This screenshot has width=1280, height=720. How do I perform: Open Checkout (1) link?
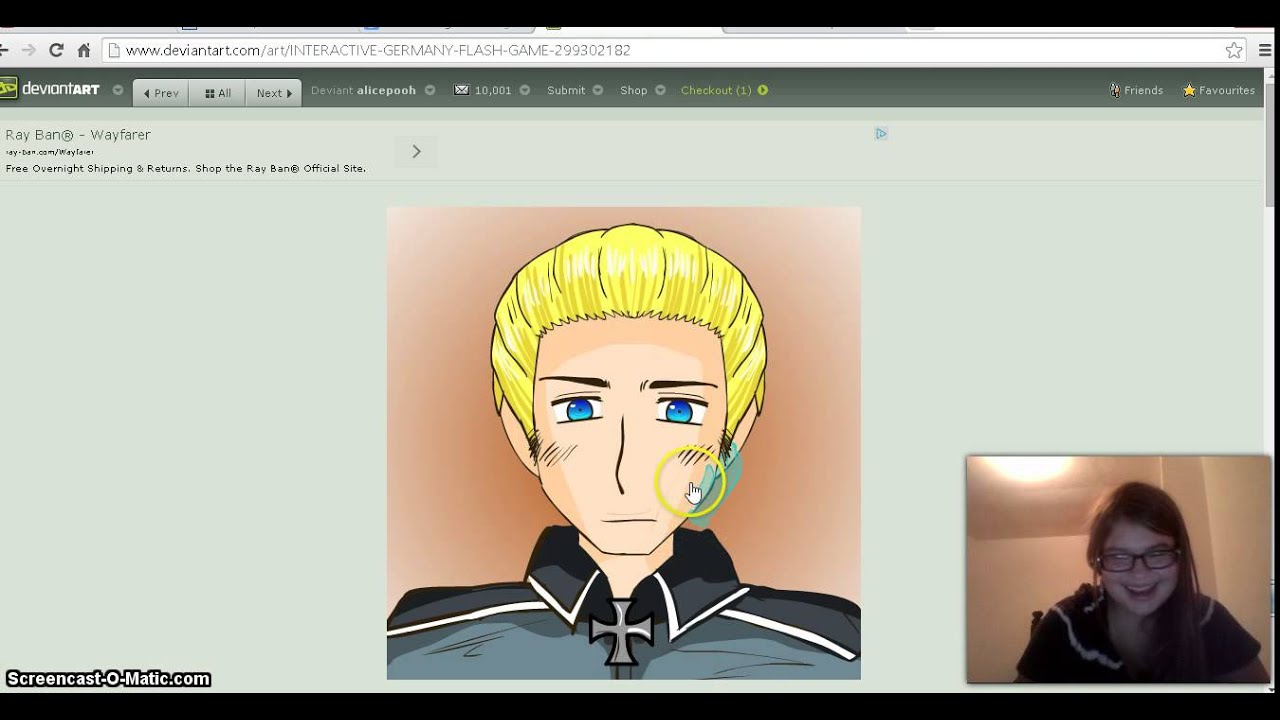pyautogui.click(x=716, y=90)
